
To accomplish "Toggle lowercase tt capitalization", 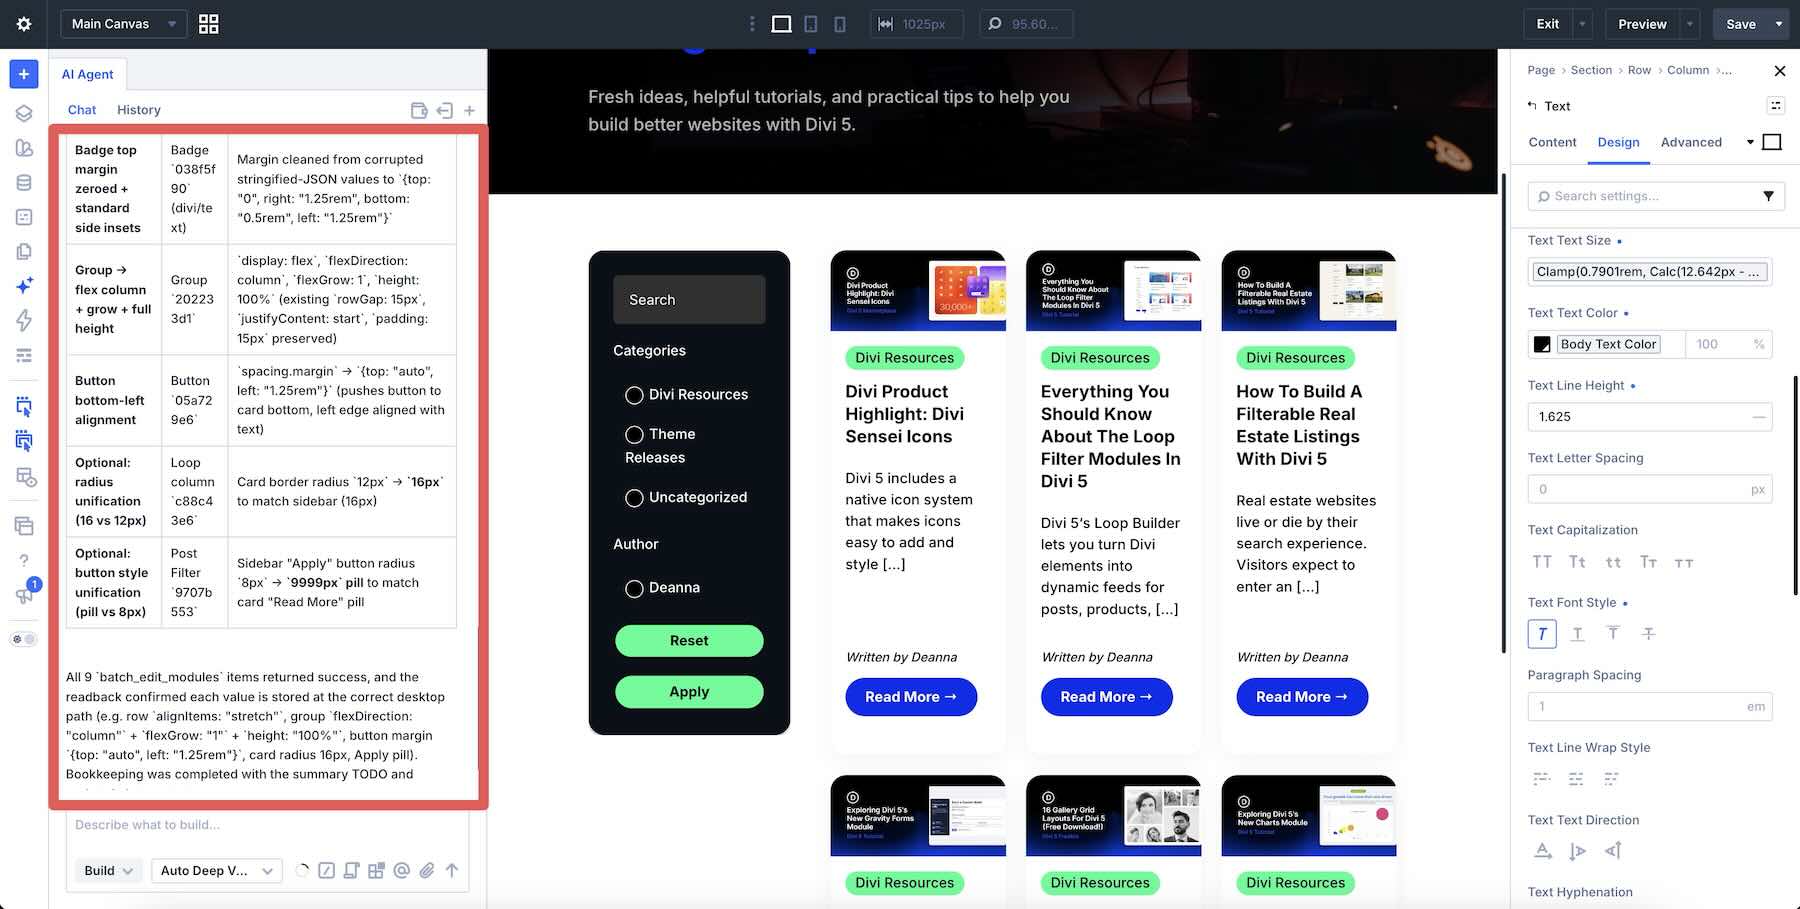I will point(1613,562).
